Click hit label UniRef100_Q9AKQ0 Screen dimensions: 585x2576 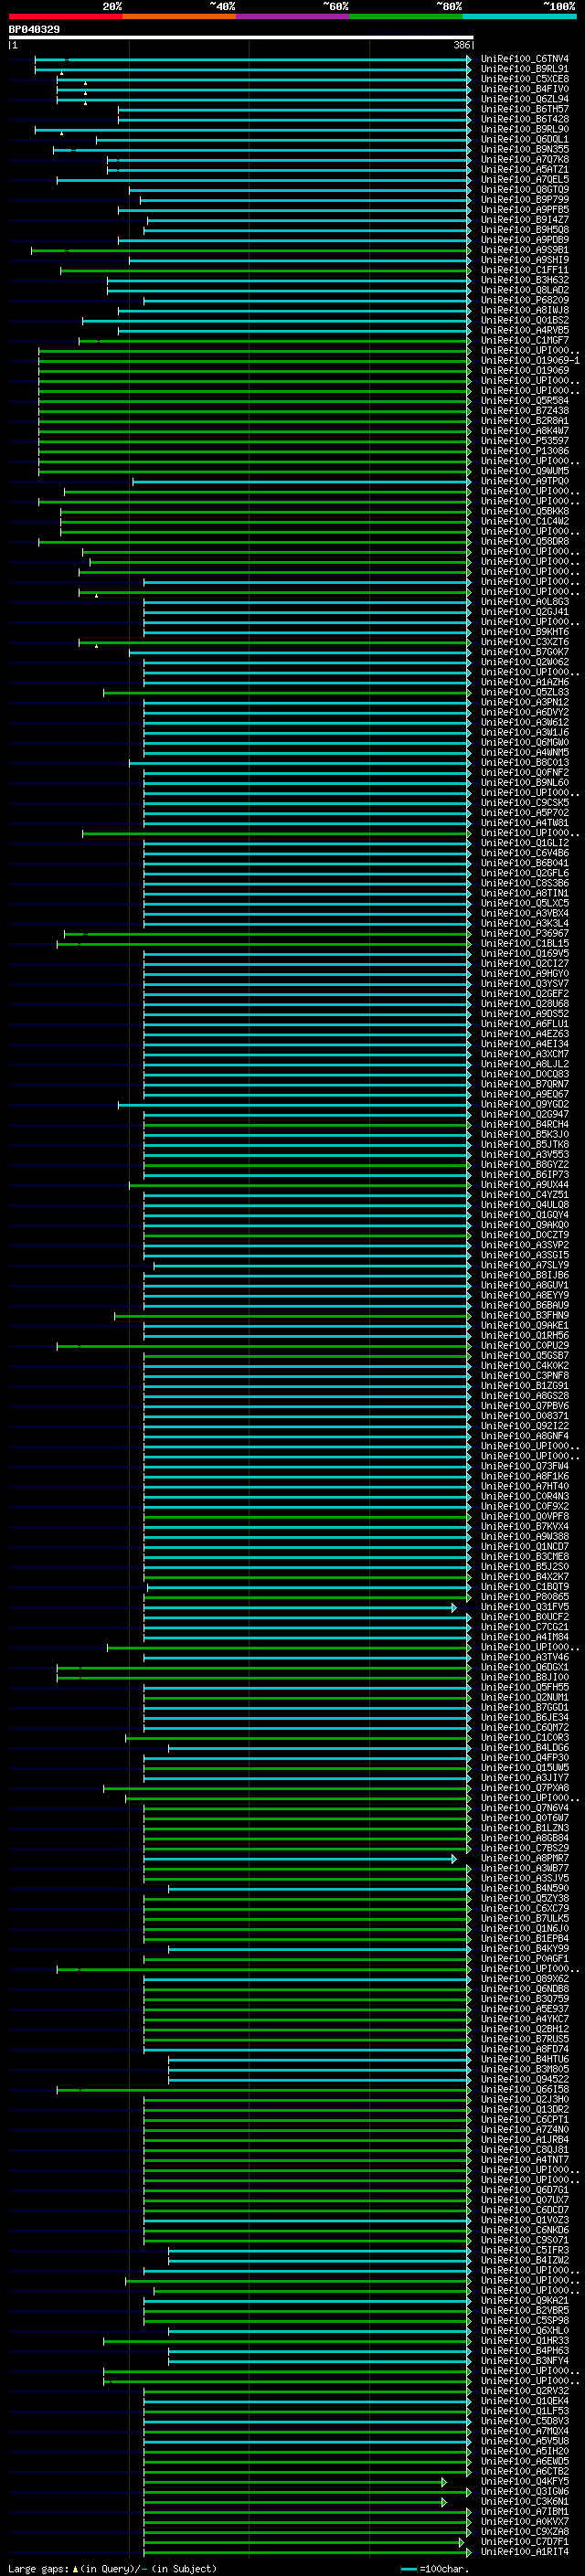tap(525, 1225)
